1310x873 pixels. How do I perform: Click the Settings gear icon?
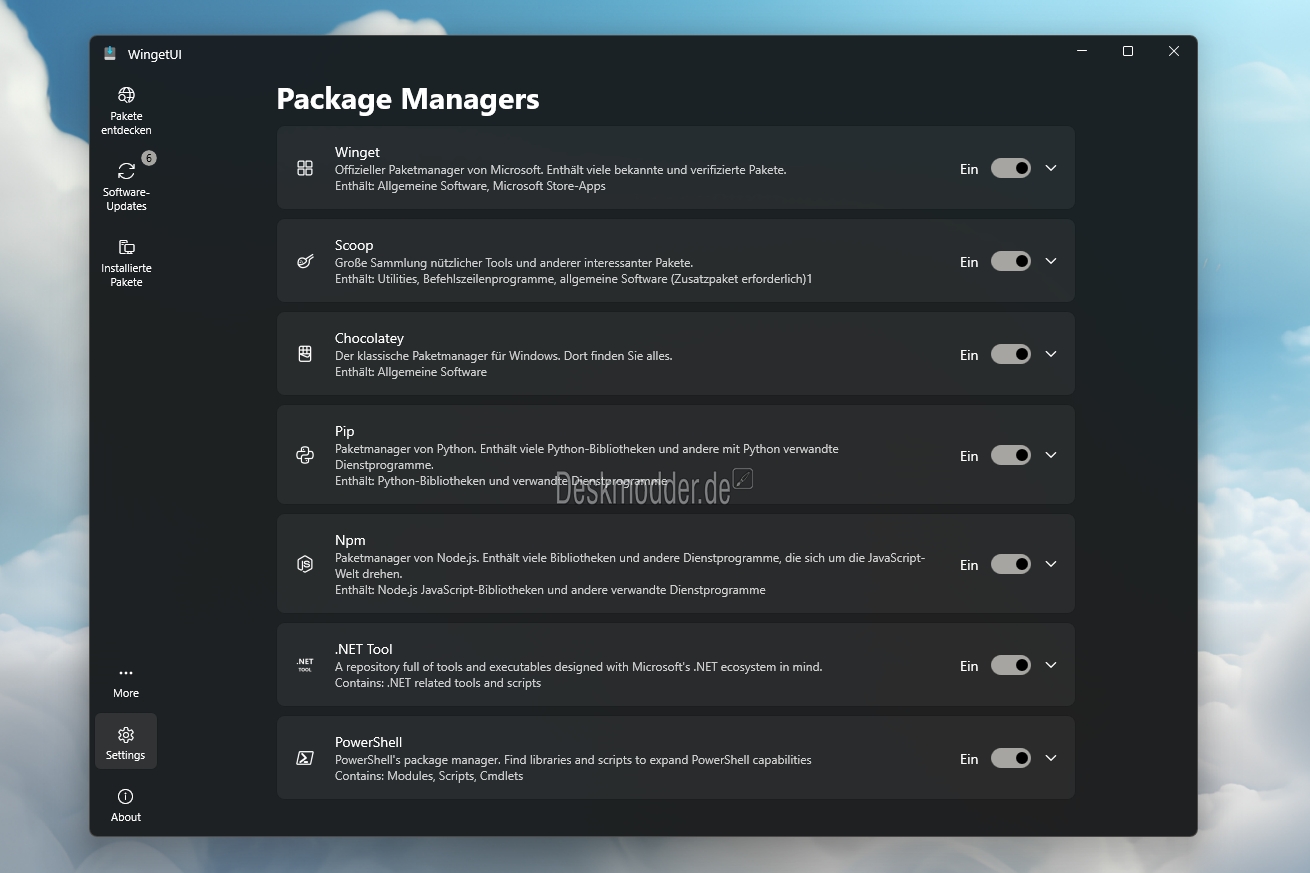(126, 735)
